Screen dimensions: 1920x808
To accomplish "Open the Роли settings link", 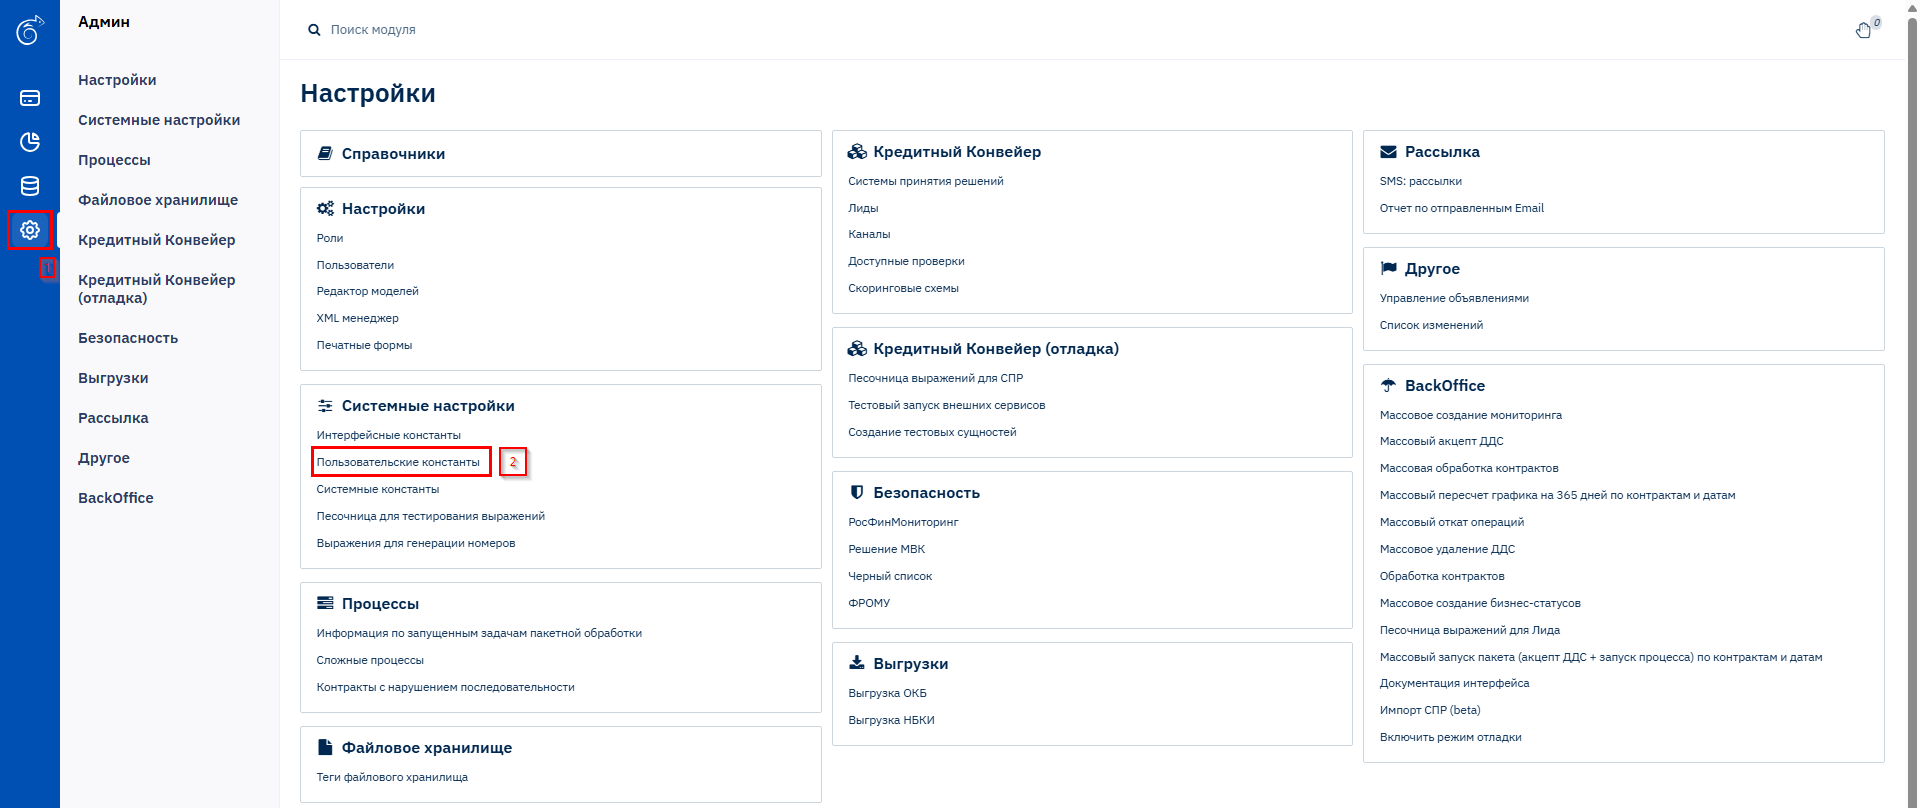I will click(330, 238).
